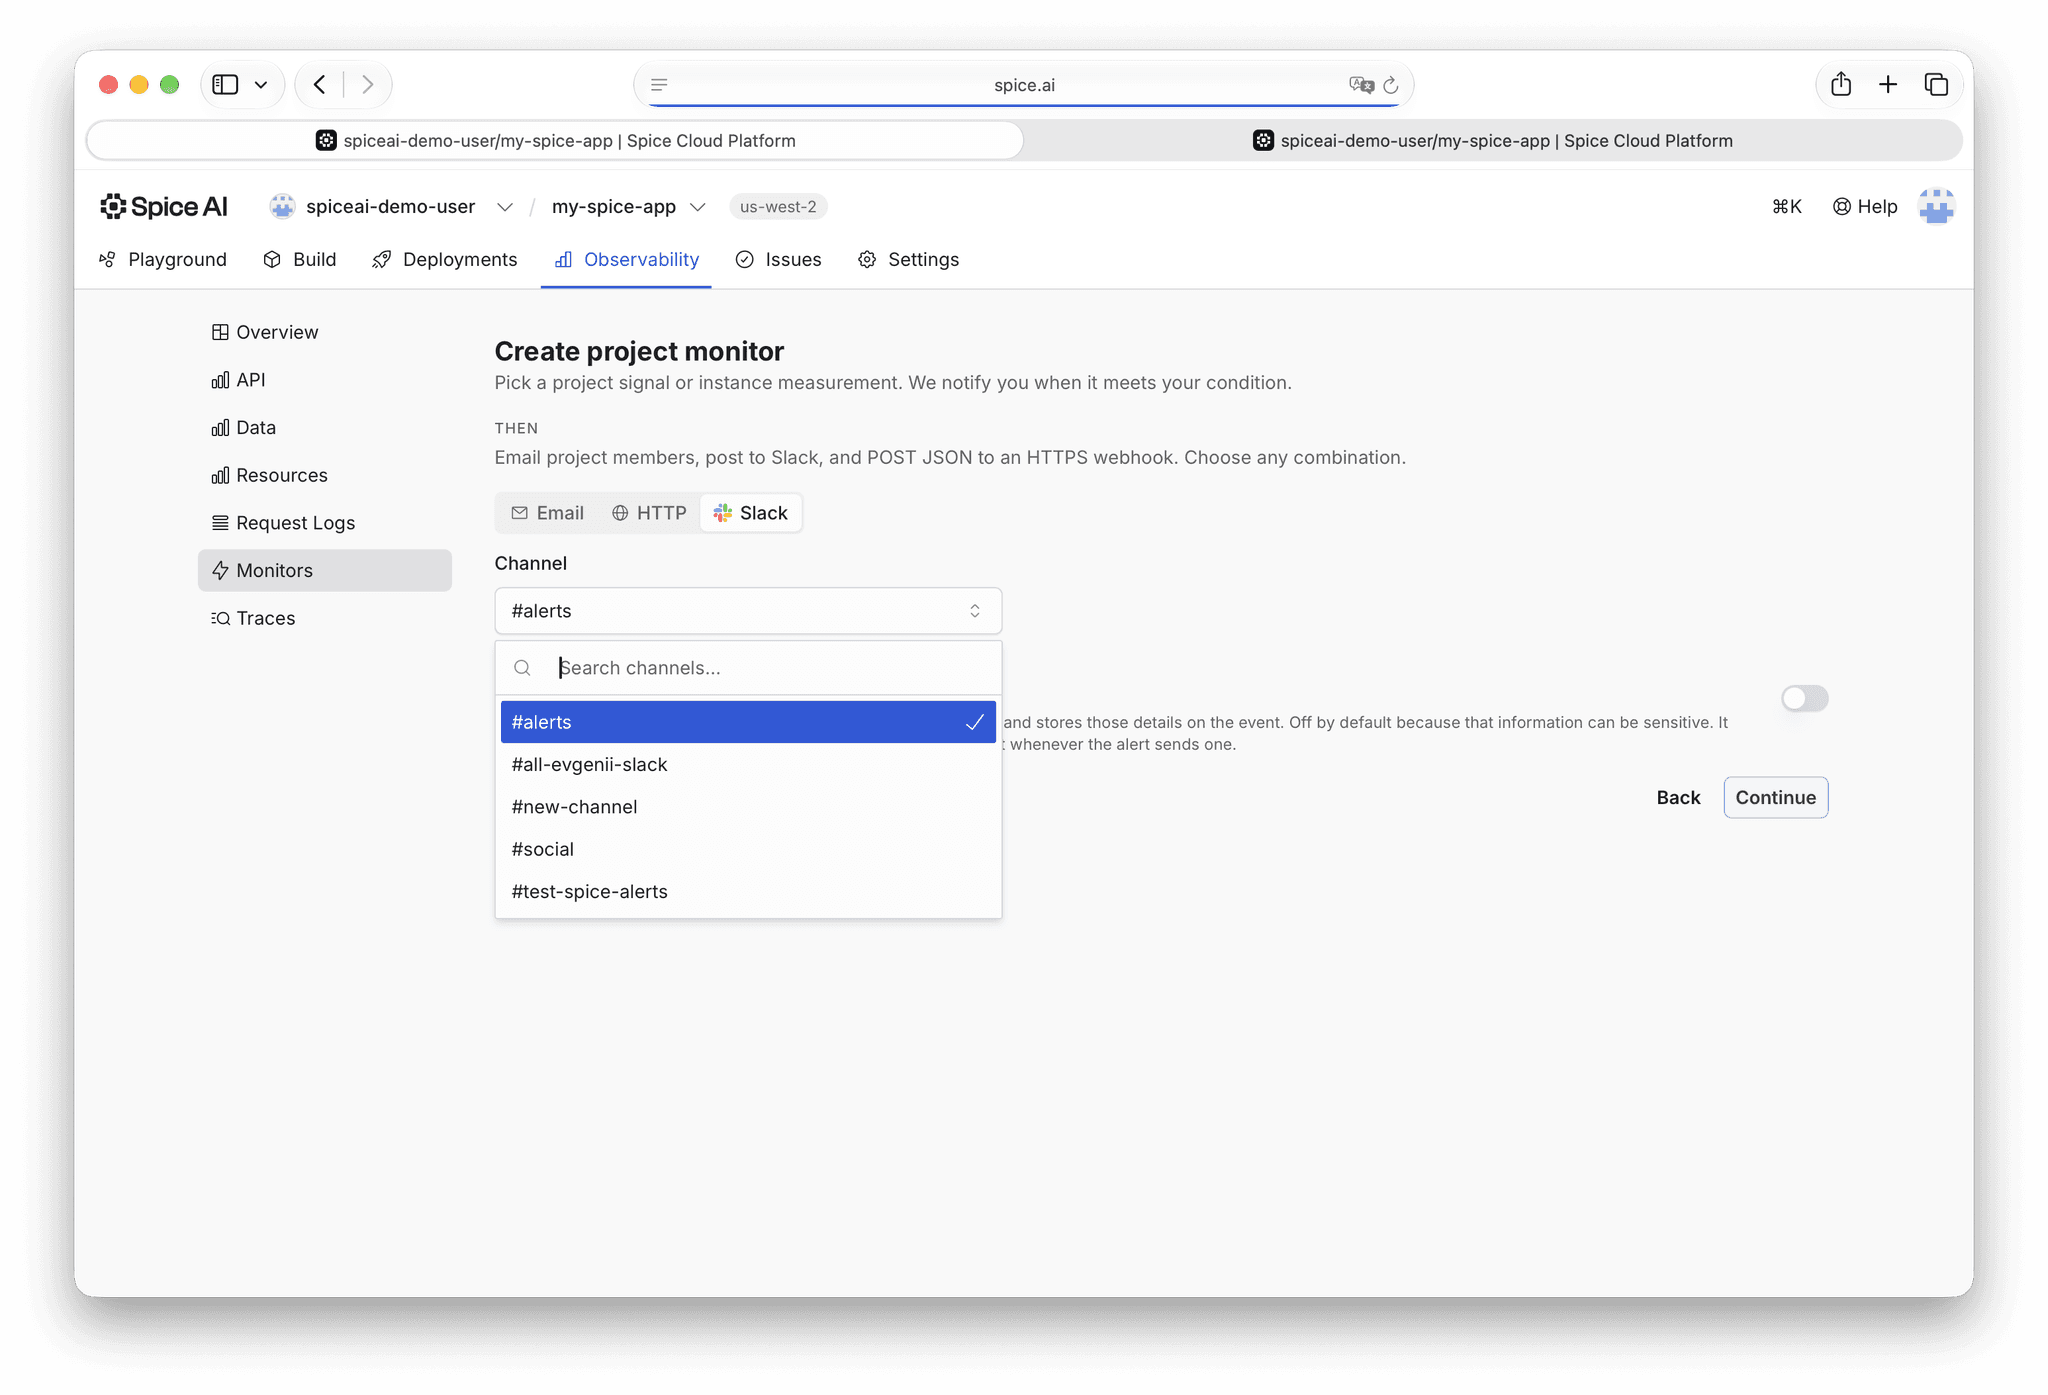Switch to Email notification option

point(547,513)
